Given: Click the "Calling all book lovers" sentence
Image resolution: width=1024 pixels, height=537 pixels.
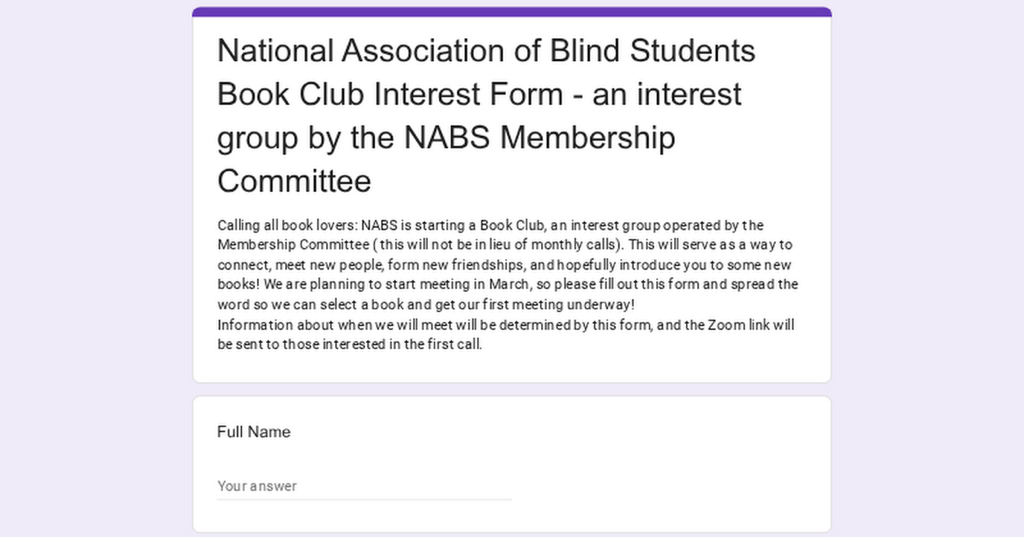Looking at the screenshot, I should pyautogui.click(x=286, y=226).
